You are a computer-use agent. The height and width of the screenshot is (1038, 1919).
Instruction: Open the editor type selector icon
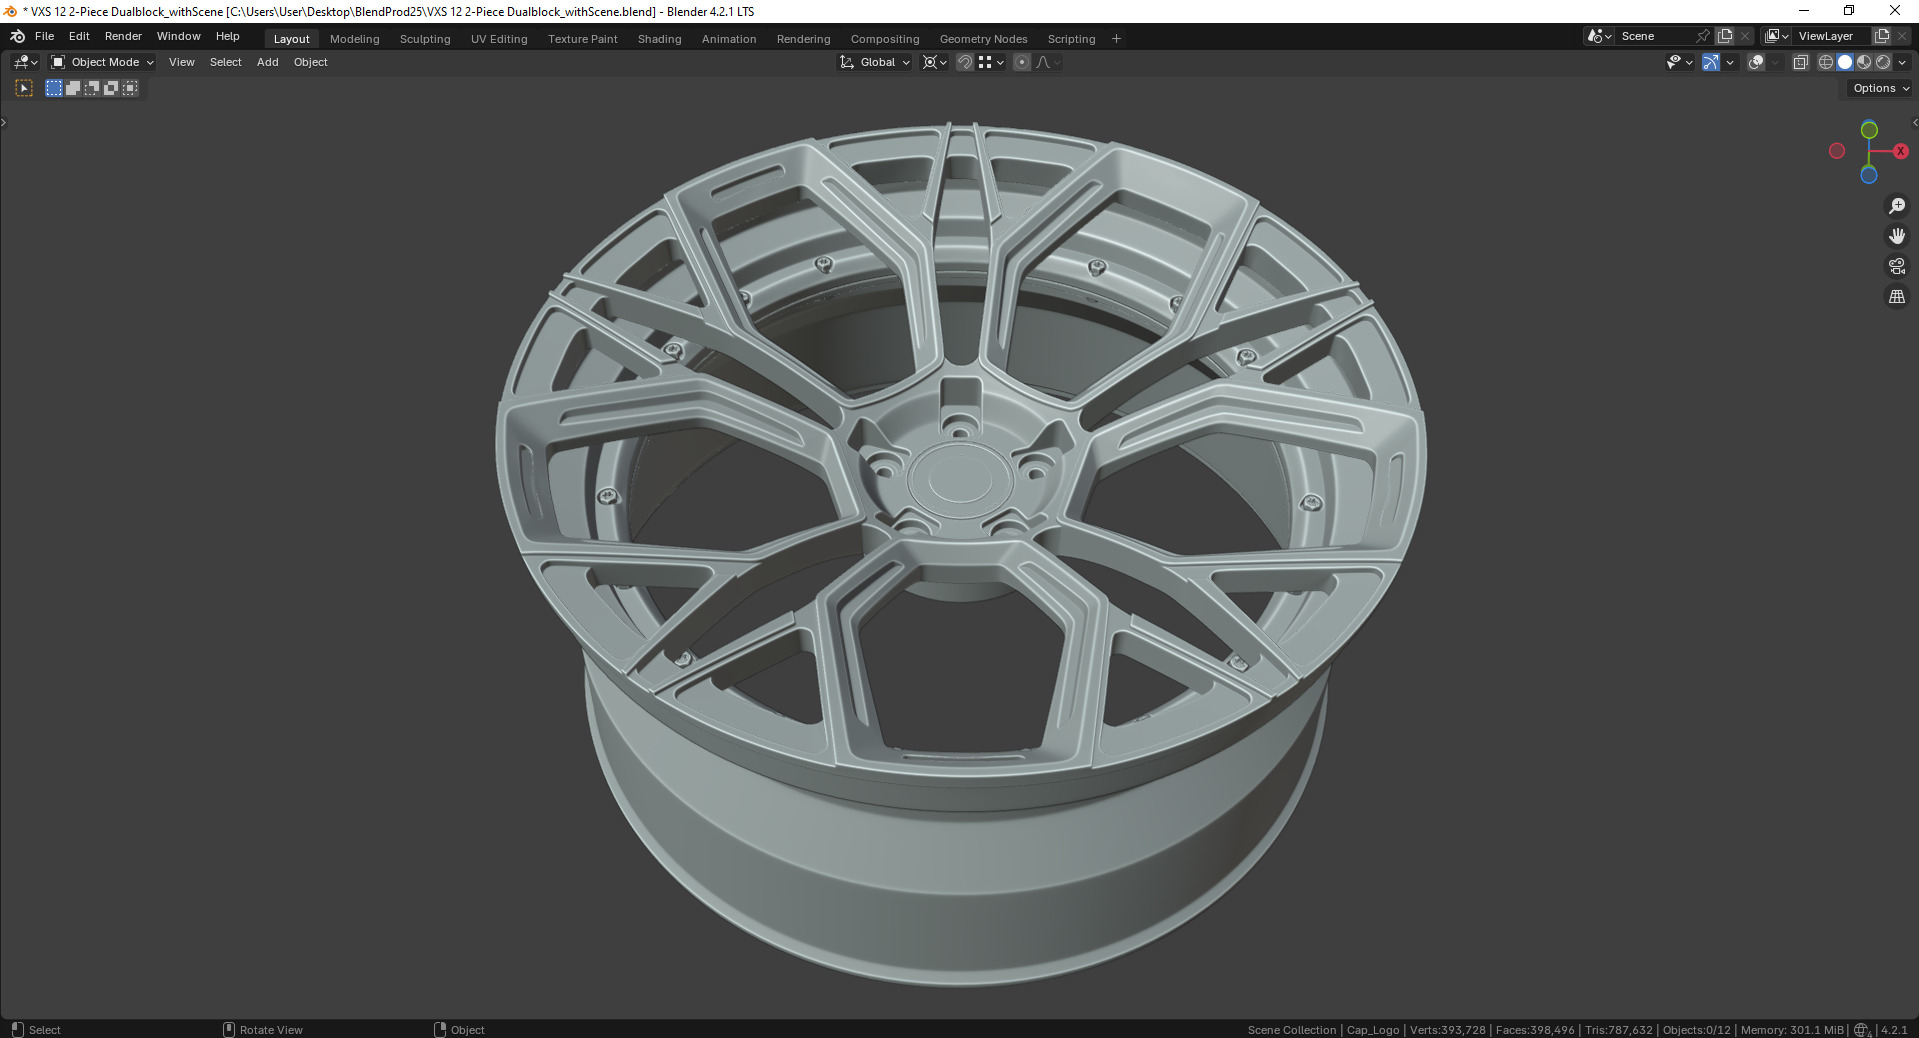click(x=25, y=62)
